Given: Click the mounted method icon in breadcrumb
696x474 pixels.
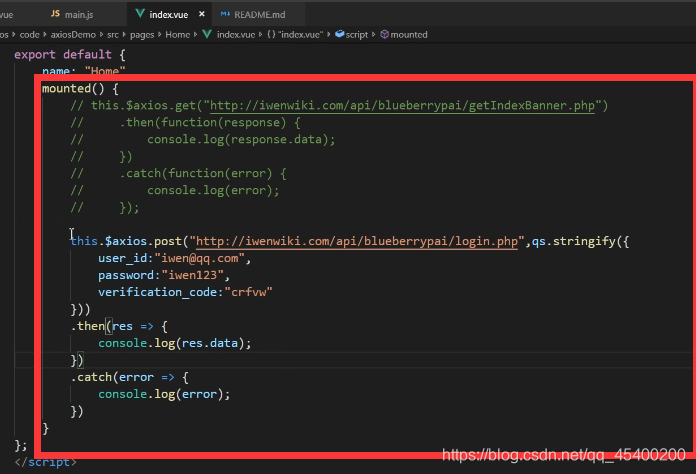Looking at the screenshot, I should [384, 34].
